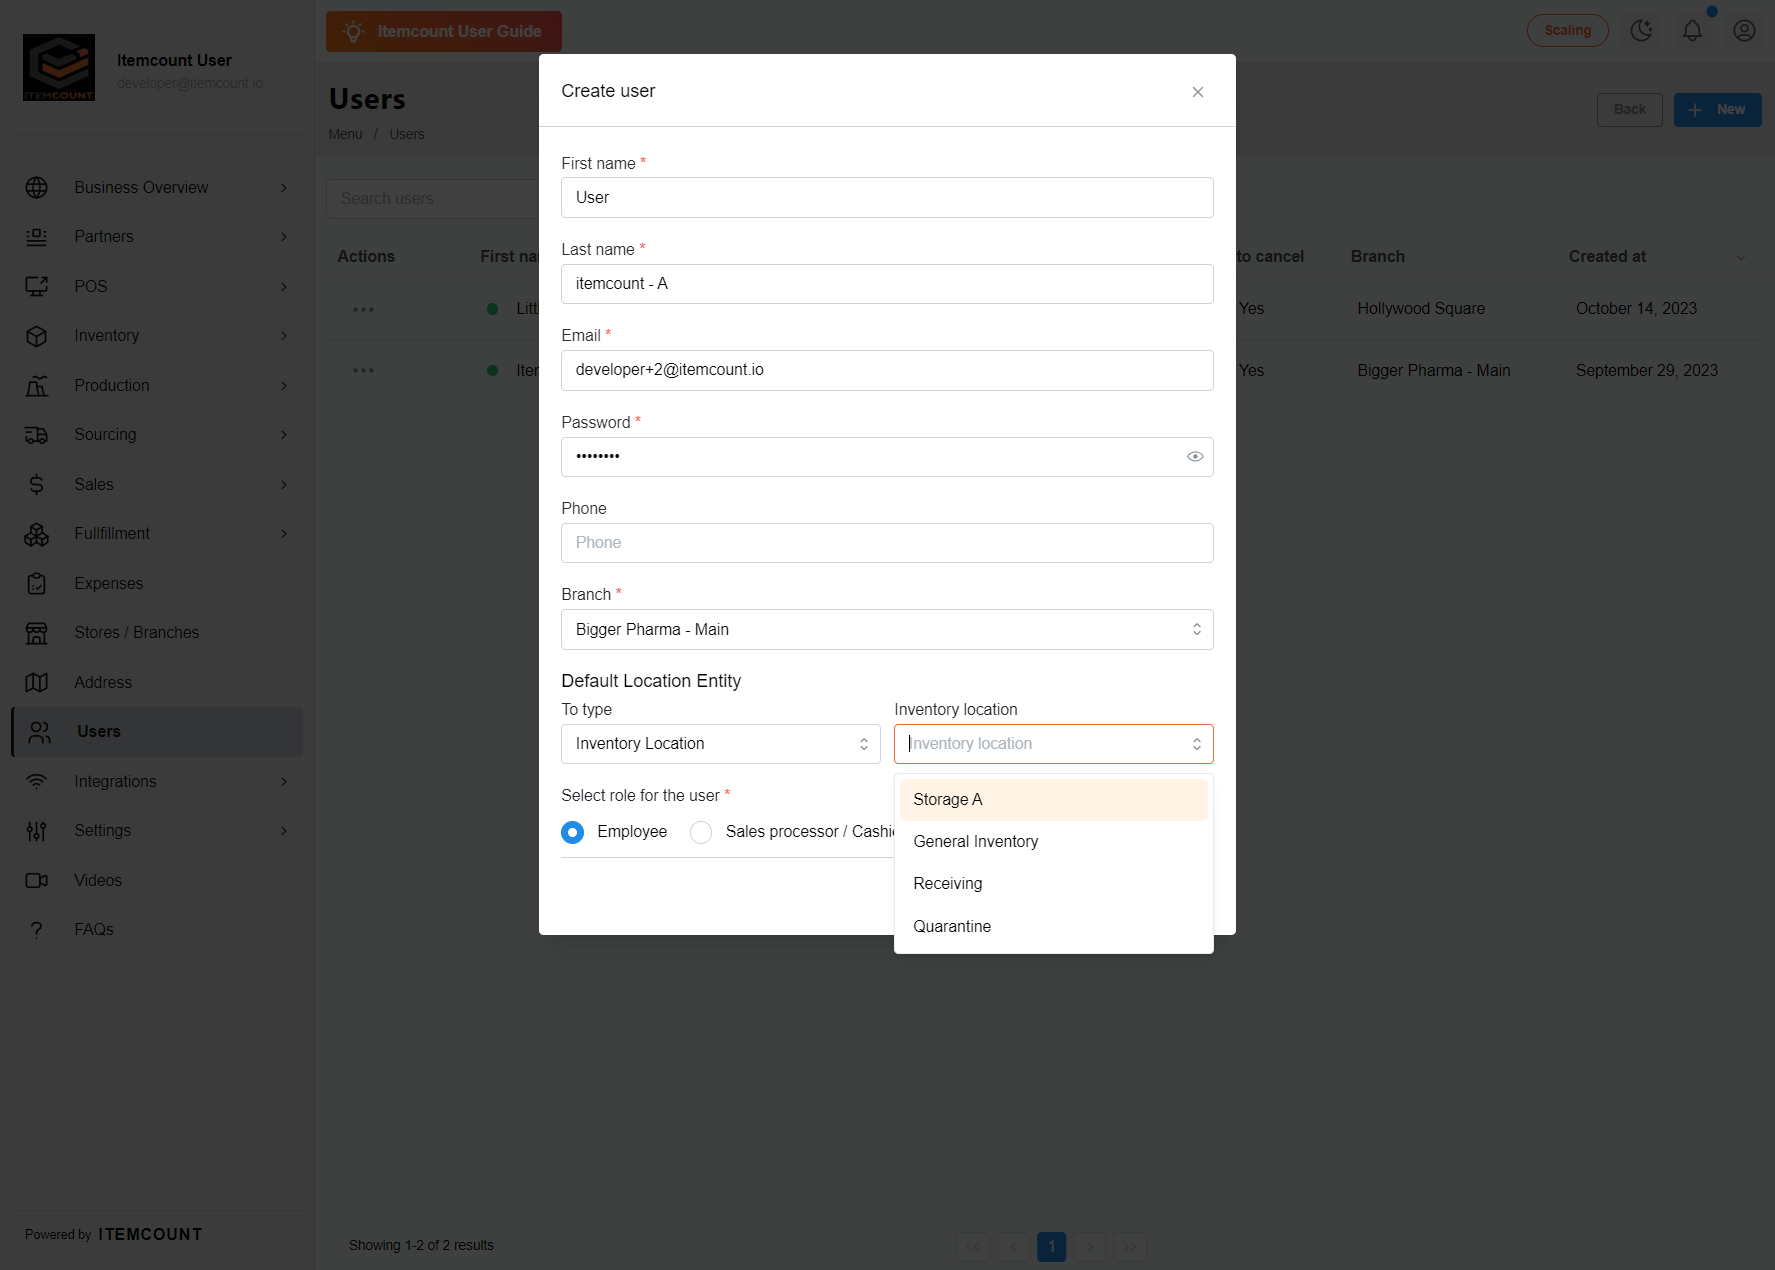
Task: Click the Last name field
Action: pyautogui.click(x=887, y=284)
